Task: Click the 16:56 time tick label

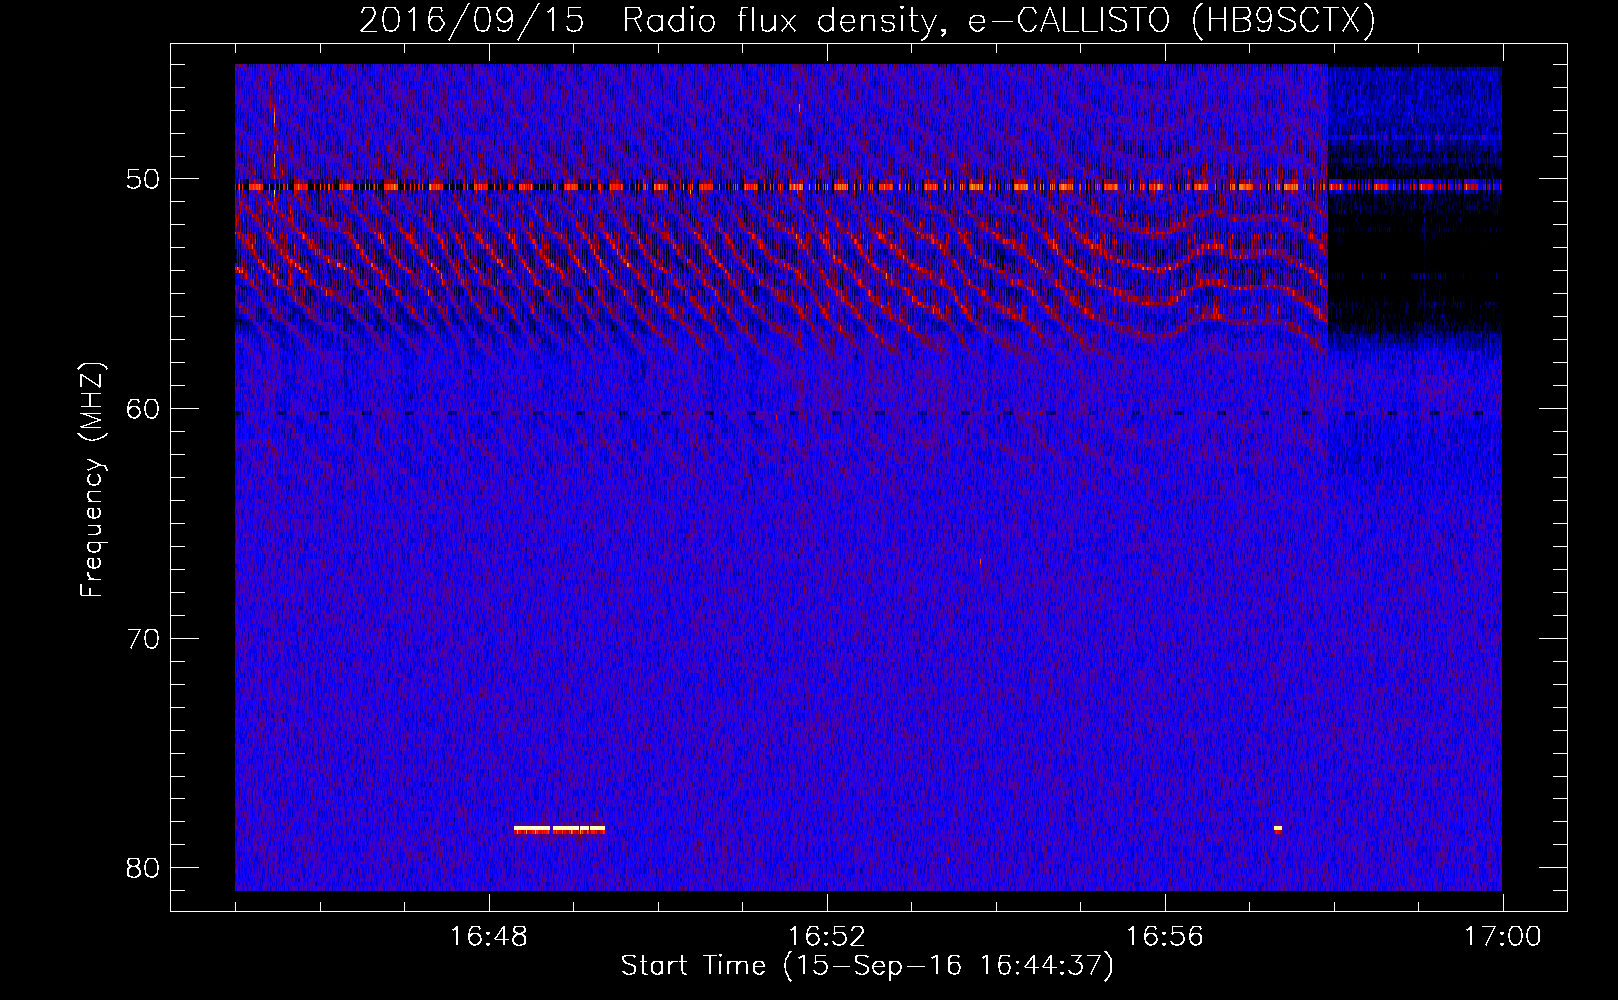Action: (x=1165, y=937)
